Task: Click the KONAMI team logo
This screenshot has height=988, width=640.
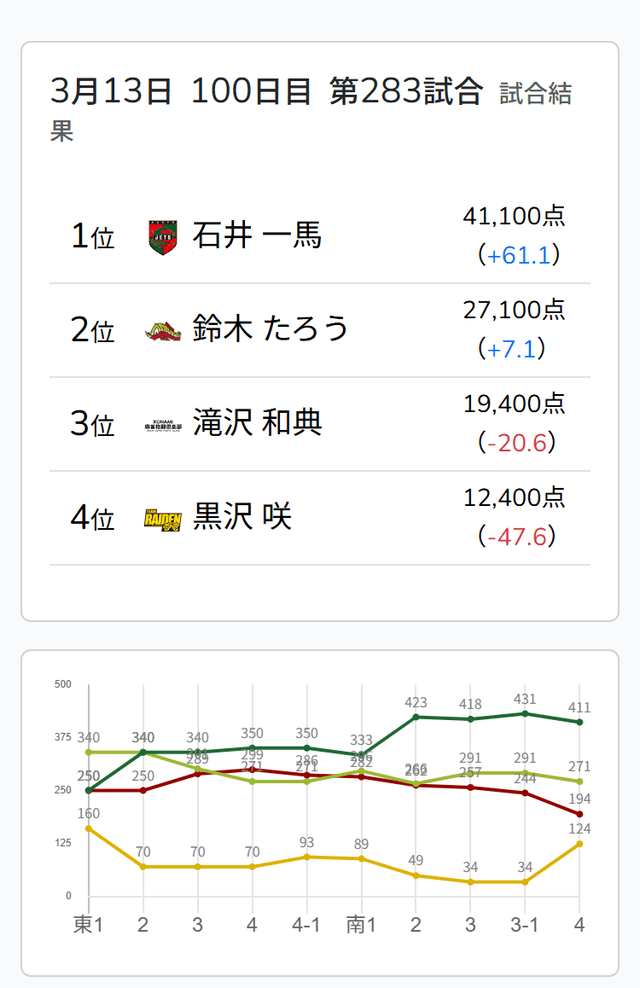Action: click(161, 425)
